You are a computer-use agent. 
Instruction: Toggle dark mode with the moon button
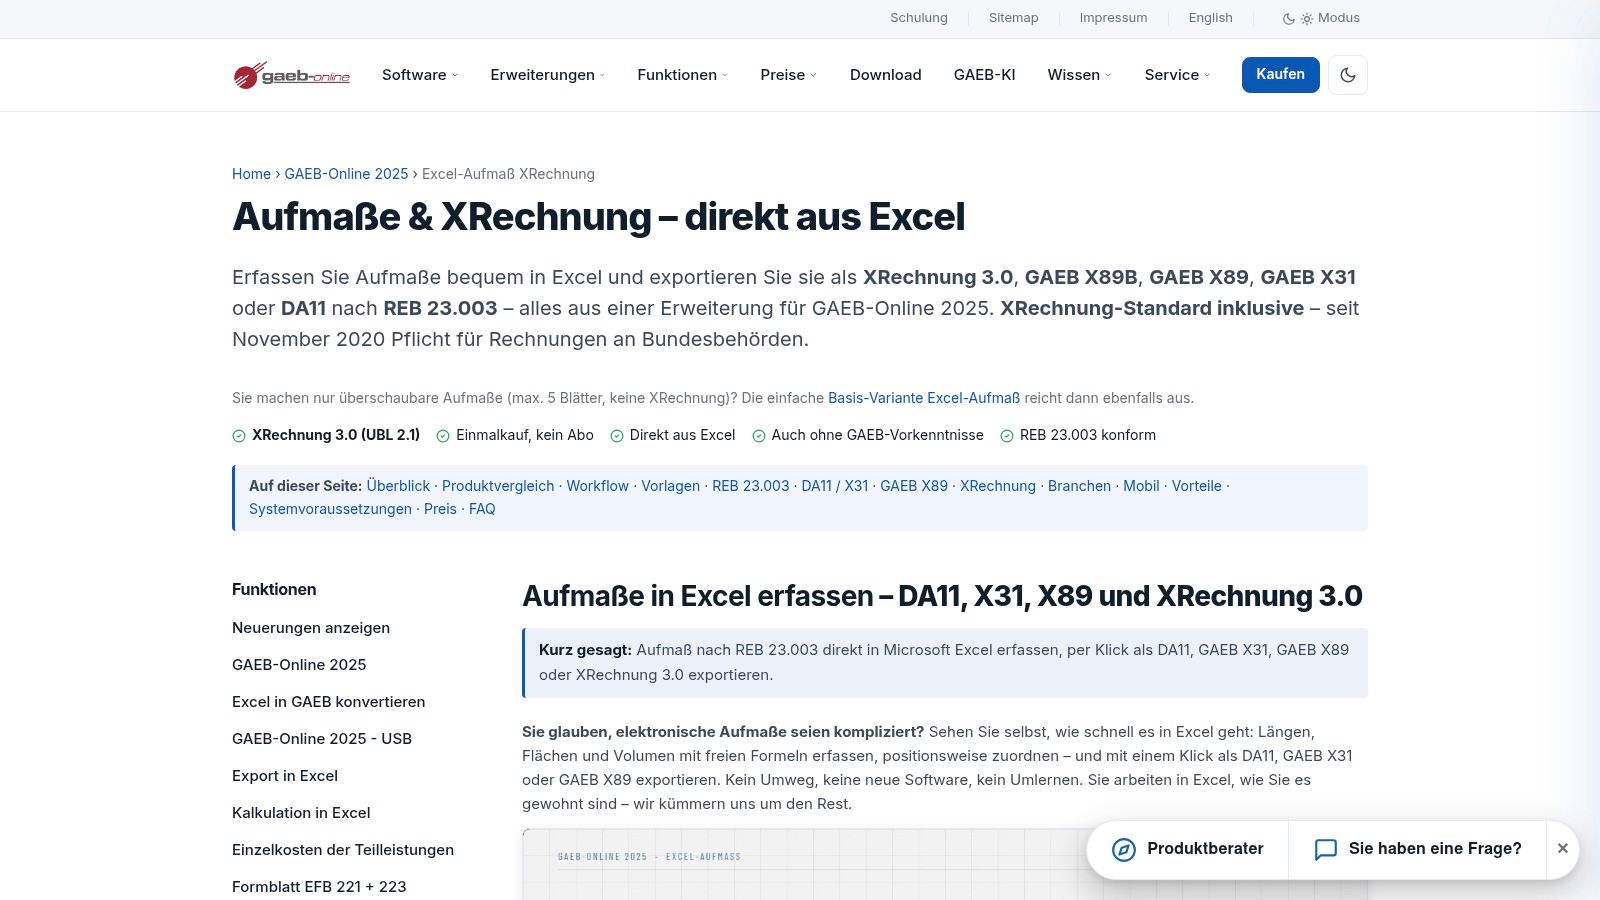tap(1348, 75)
